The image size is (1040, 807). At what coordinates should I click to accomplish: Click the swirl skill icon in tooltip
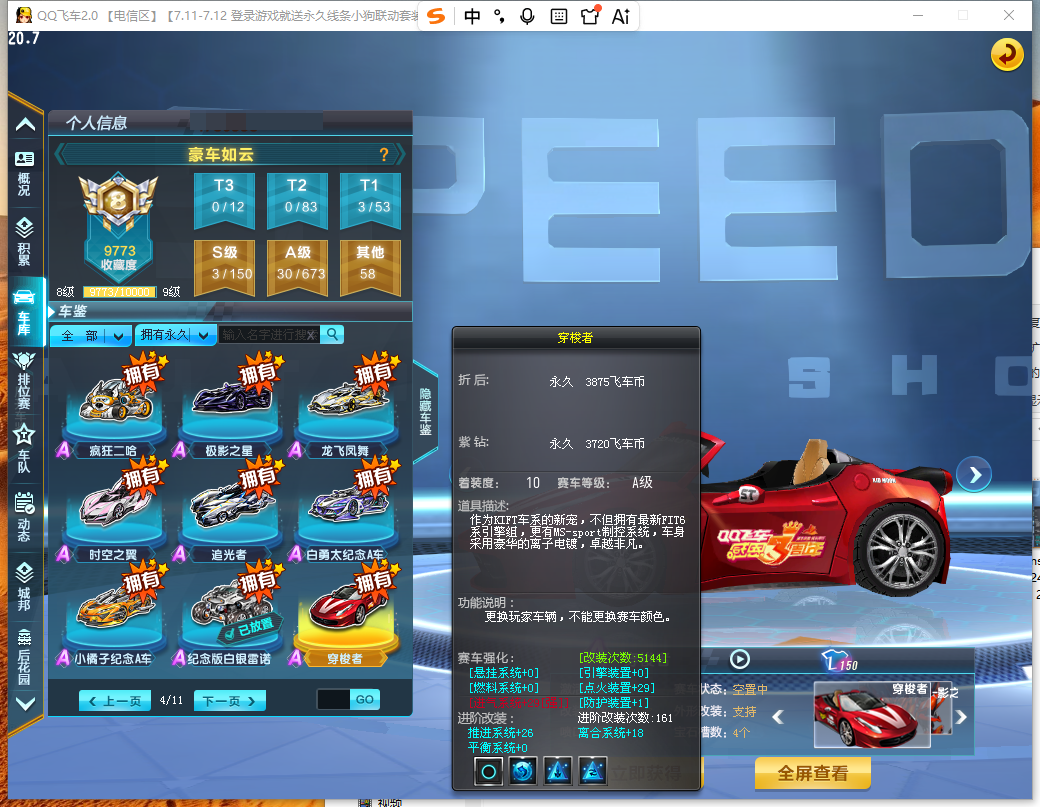coord(523,772)
